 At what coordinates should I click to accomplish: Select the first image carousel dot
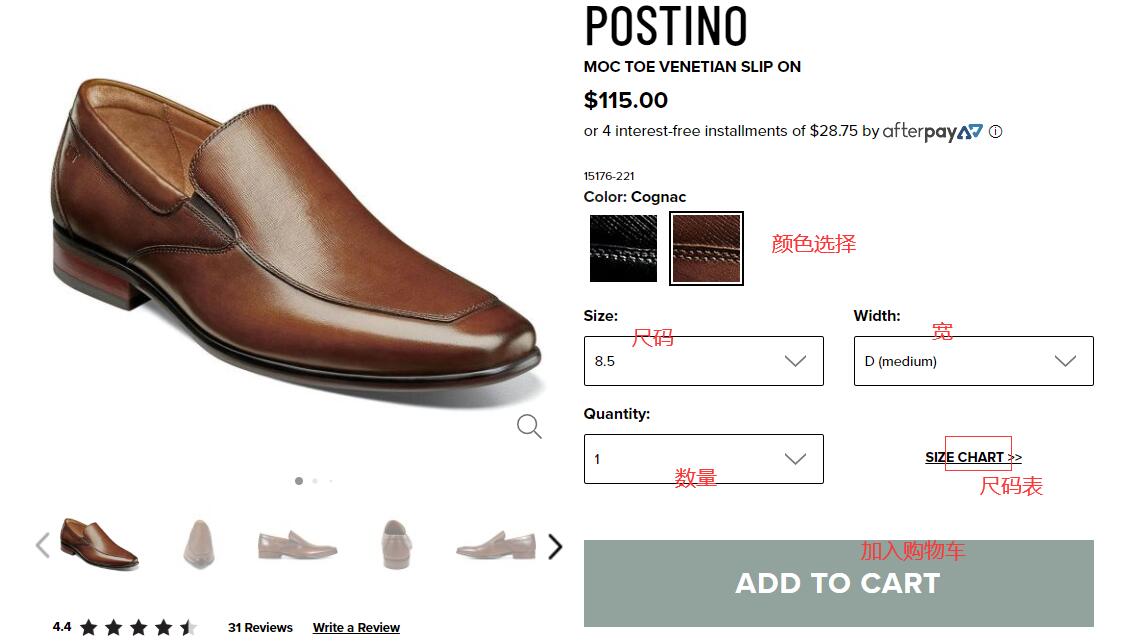pos(298,481)
